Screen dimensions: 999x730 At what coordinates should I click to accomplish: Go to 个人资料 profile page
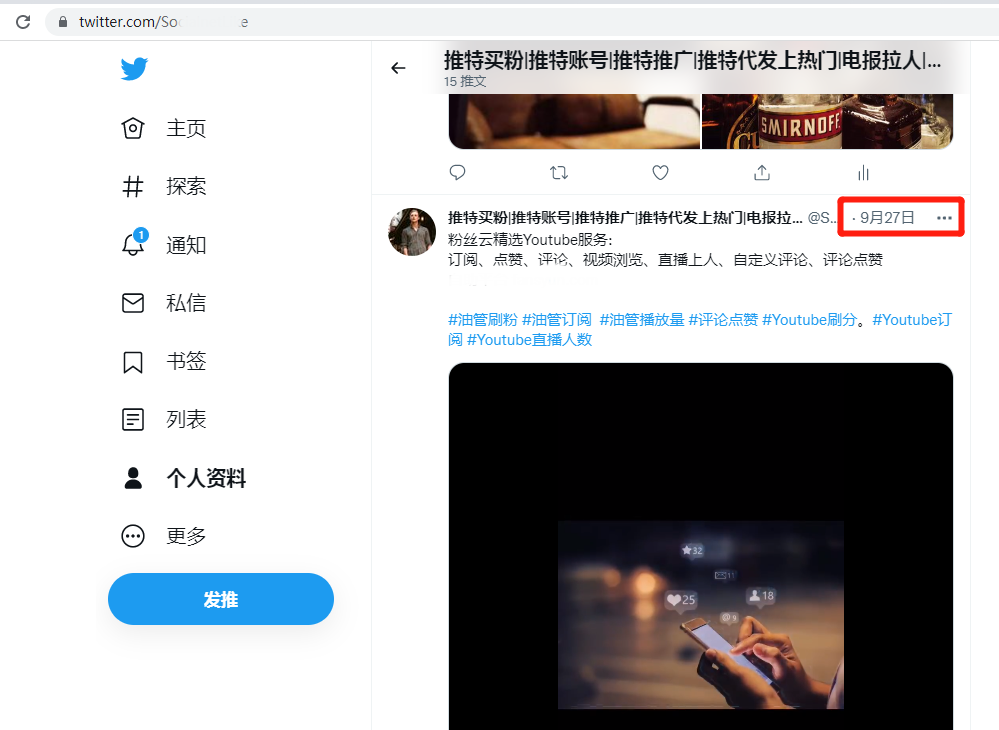pyautogui.click(x=183, y=478)
